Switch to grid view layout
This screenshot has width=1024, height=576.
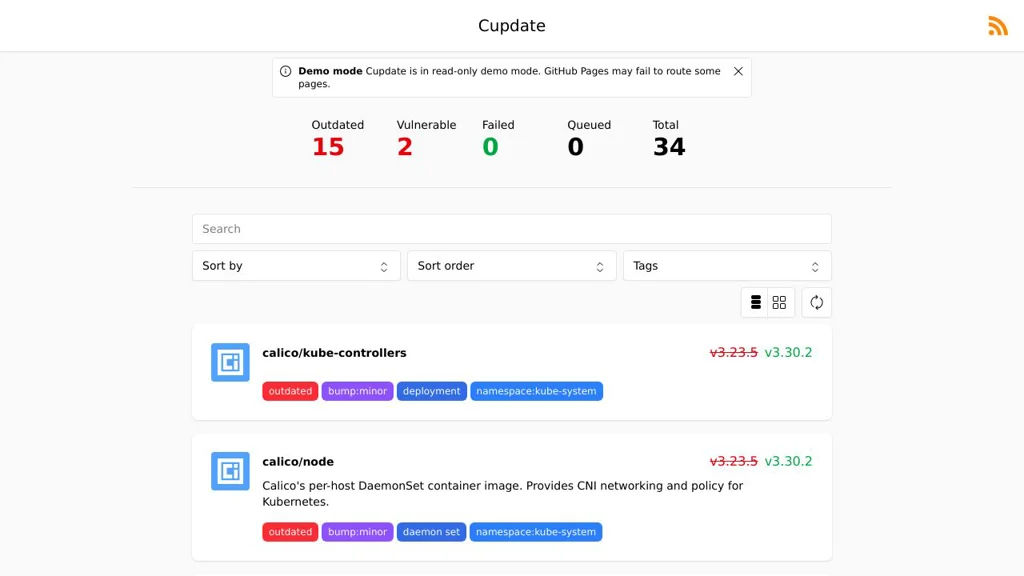pos(780,302)
